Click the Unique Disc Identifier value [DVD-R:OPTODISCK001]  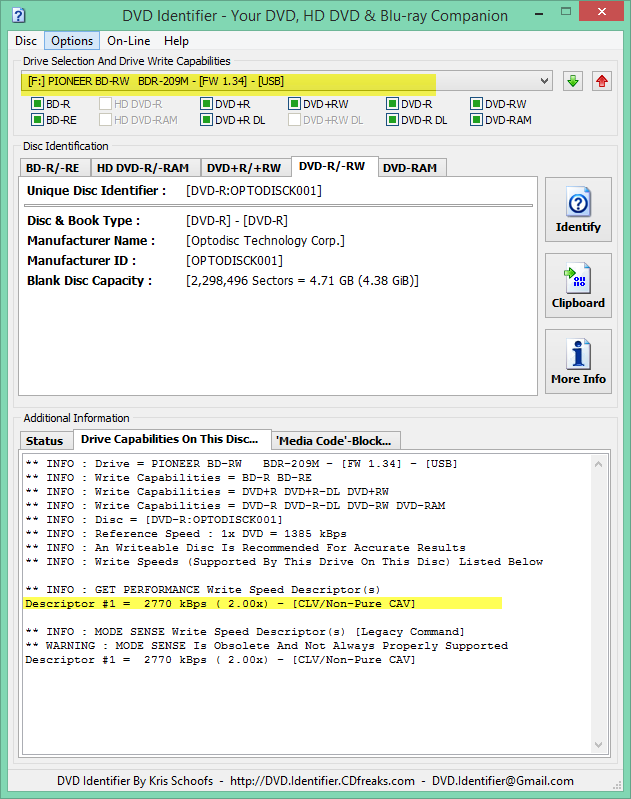[x=254, y=191]
